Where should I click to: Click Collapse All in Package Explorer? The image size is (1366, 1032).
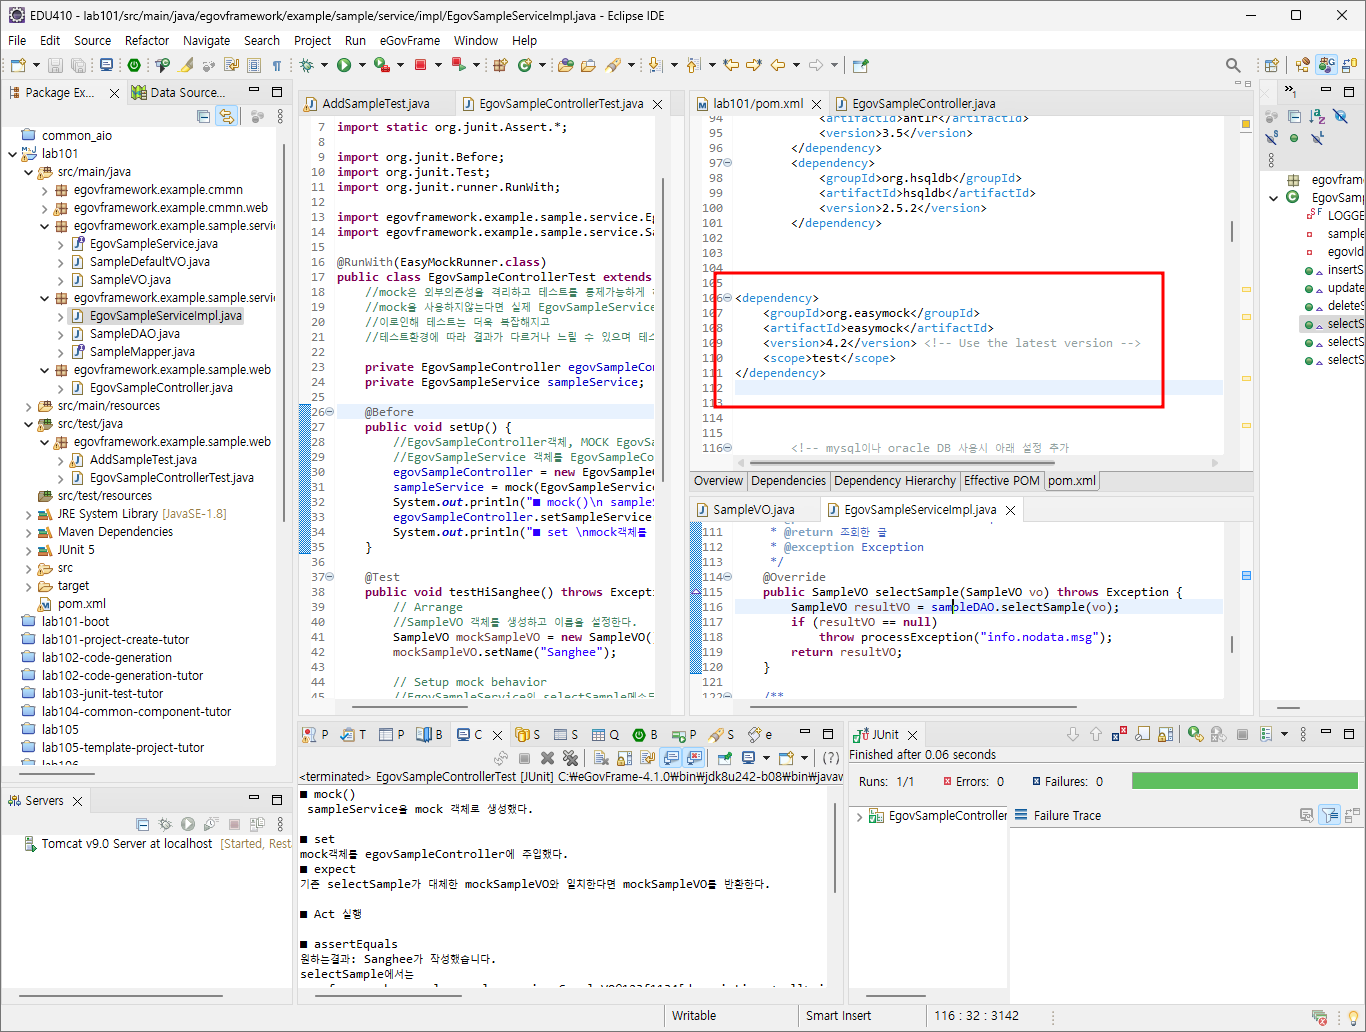(204, 116)
